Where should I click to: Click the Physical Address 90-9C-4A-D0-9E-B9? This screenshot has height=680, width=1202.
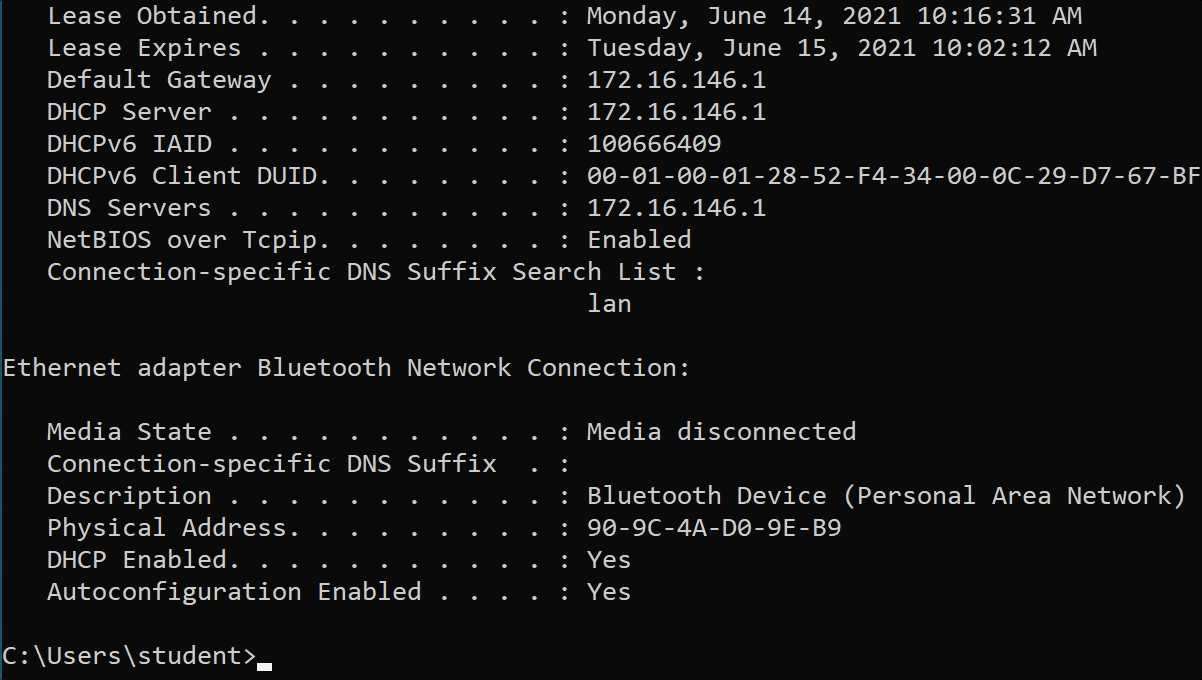coord(714,528)
